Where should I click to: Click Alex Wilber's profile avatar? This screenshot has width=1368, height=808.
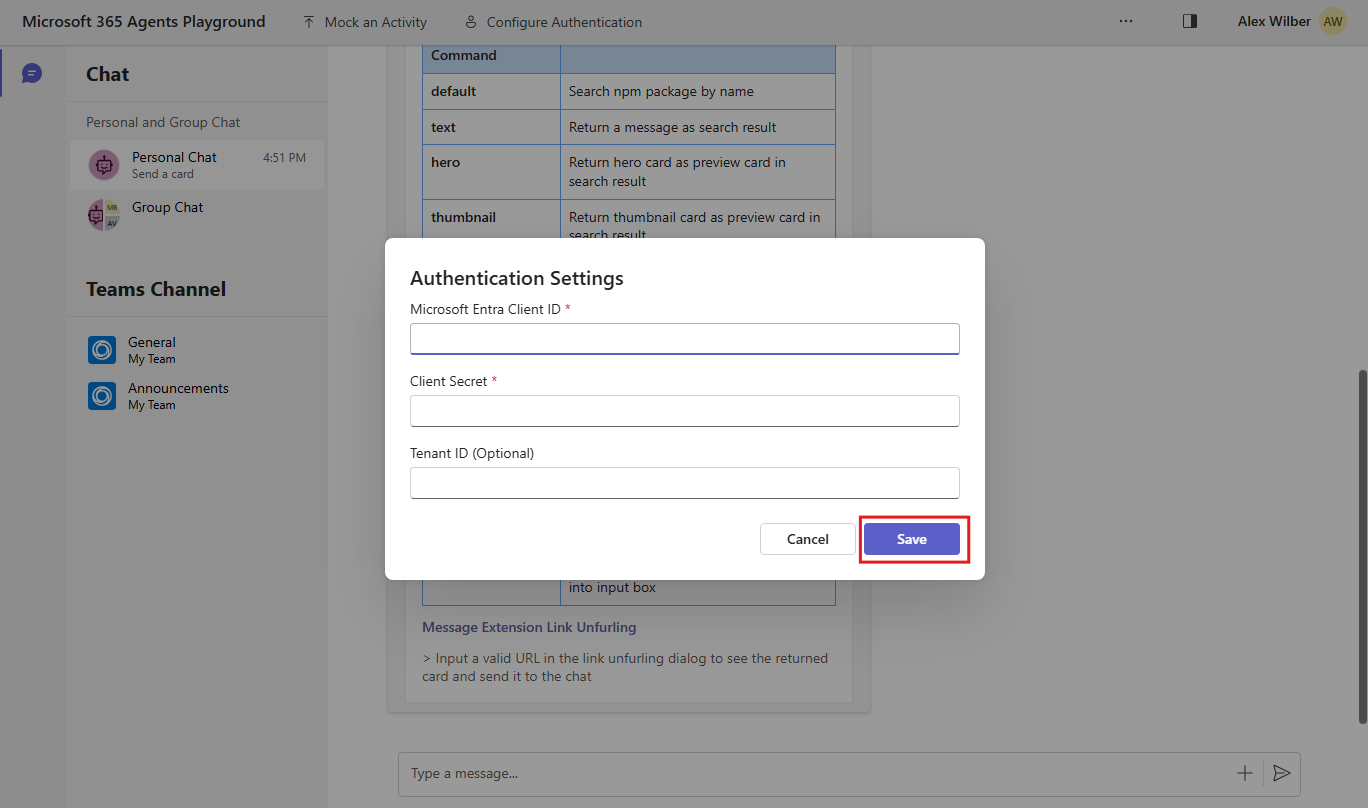(x=1332, y=20)
